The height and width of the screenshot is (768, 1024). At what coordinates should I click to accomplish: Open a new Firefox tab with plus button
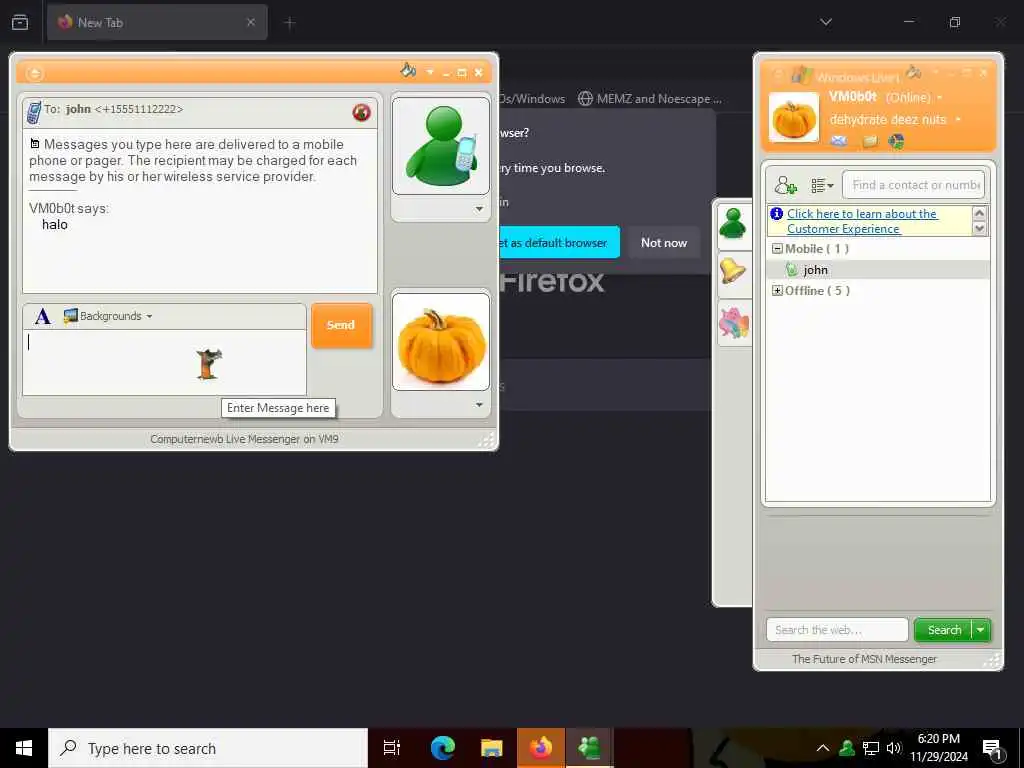point(290,23)
